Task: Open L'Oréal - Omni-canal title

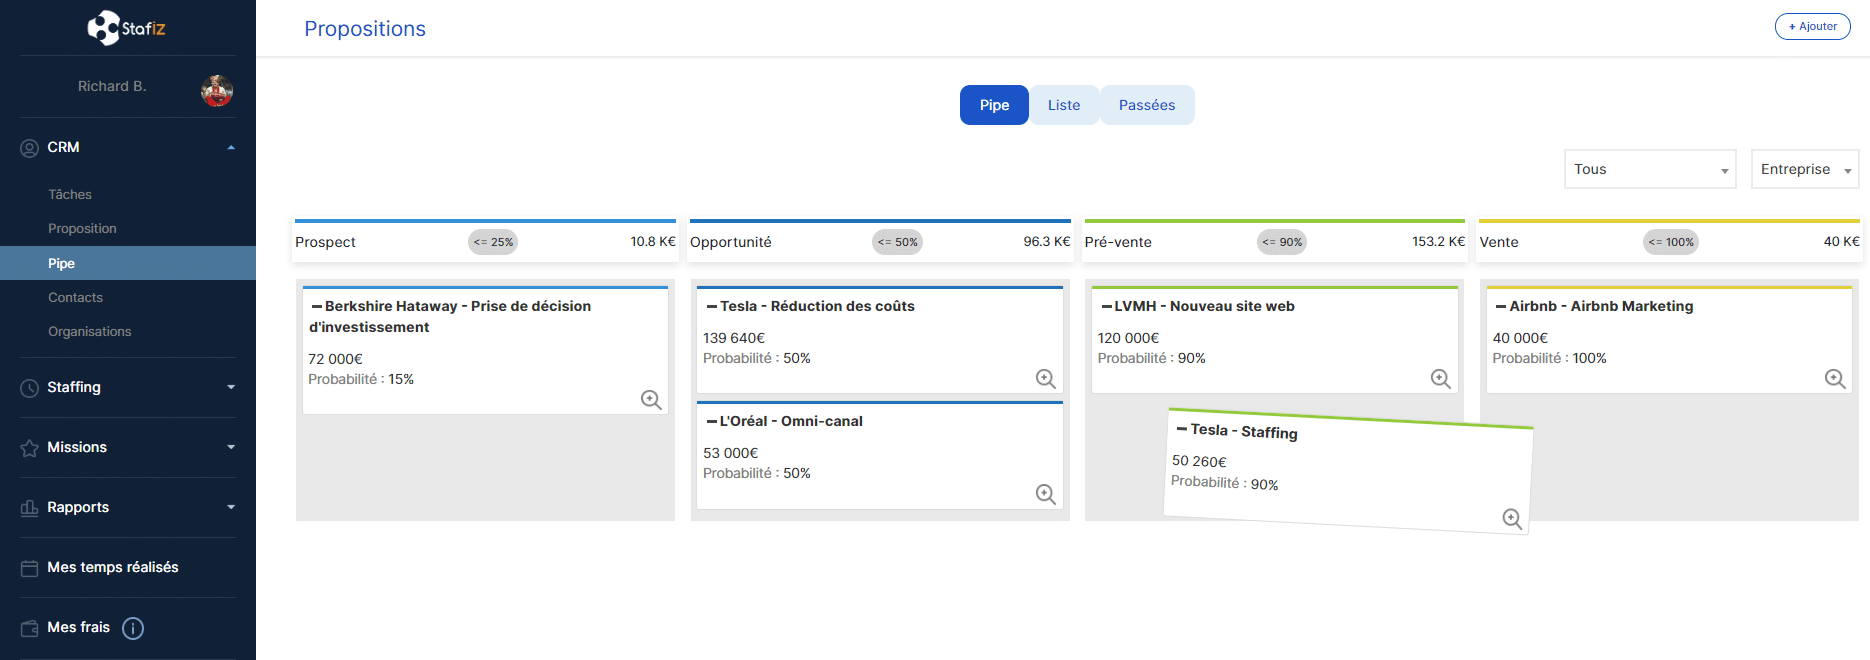Action: [x=791, y=421]
